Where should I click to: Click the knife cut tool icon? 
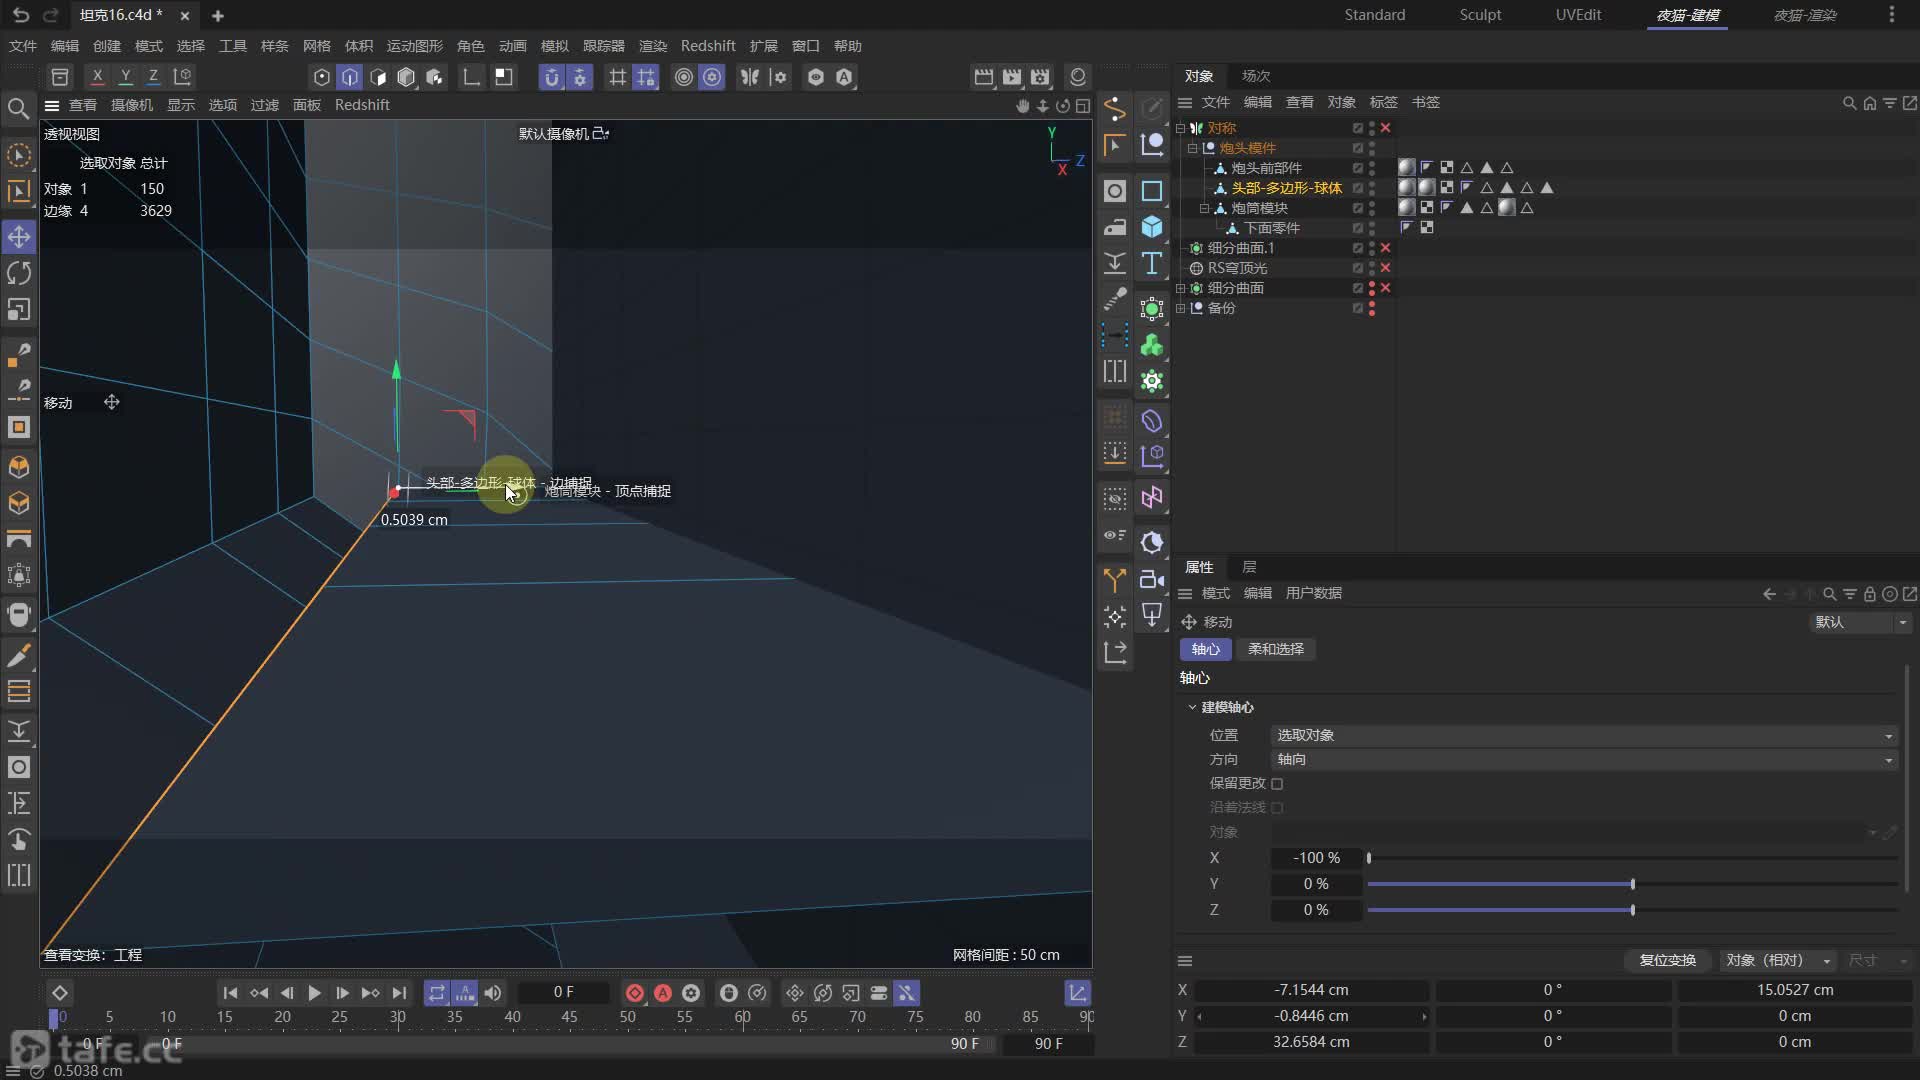coord(19,655)
